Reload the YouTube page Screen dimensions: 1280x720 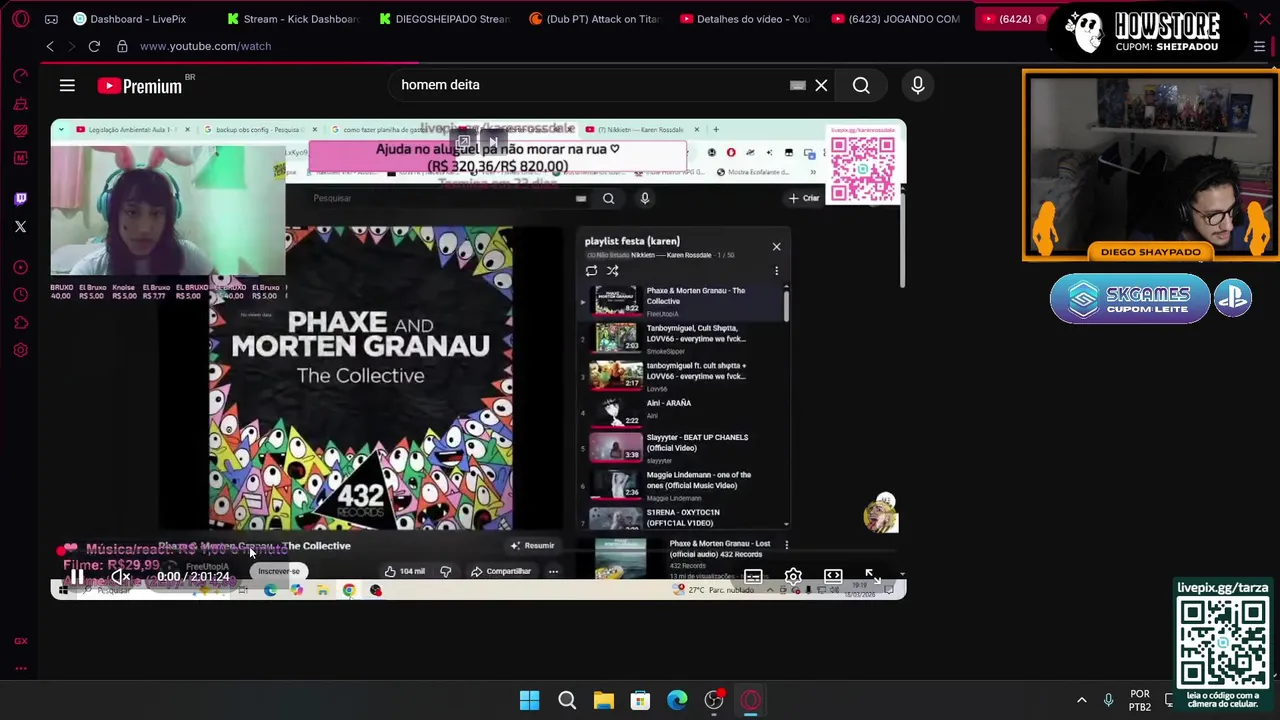point(94,46)
